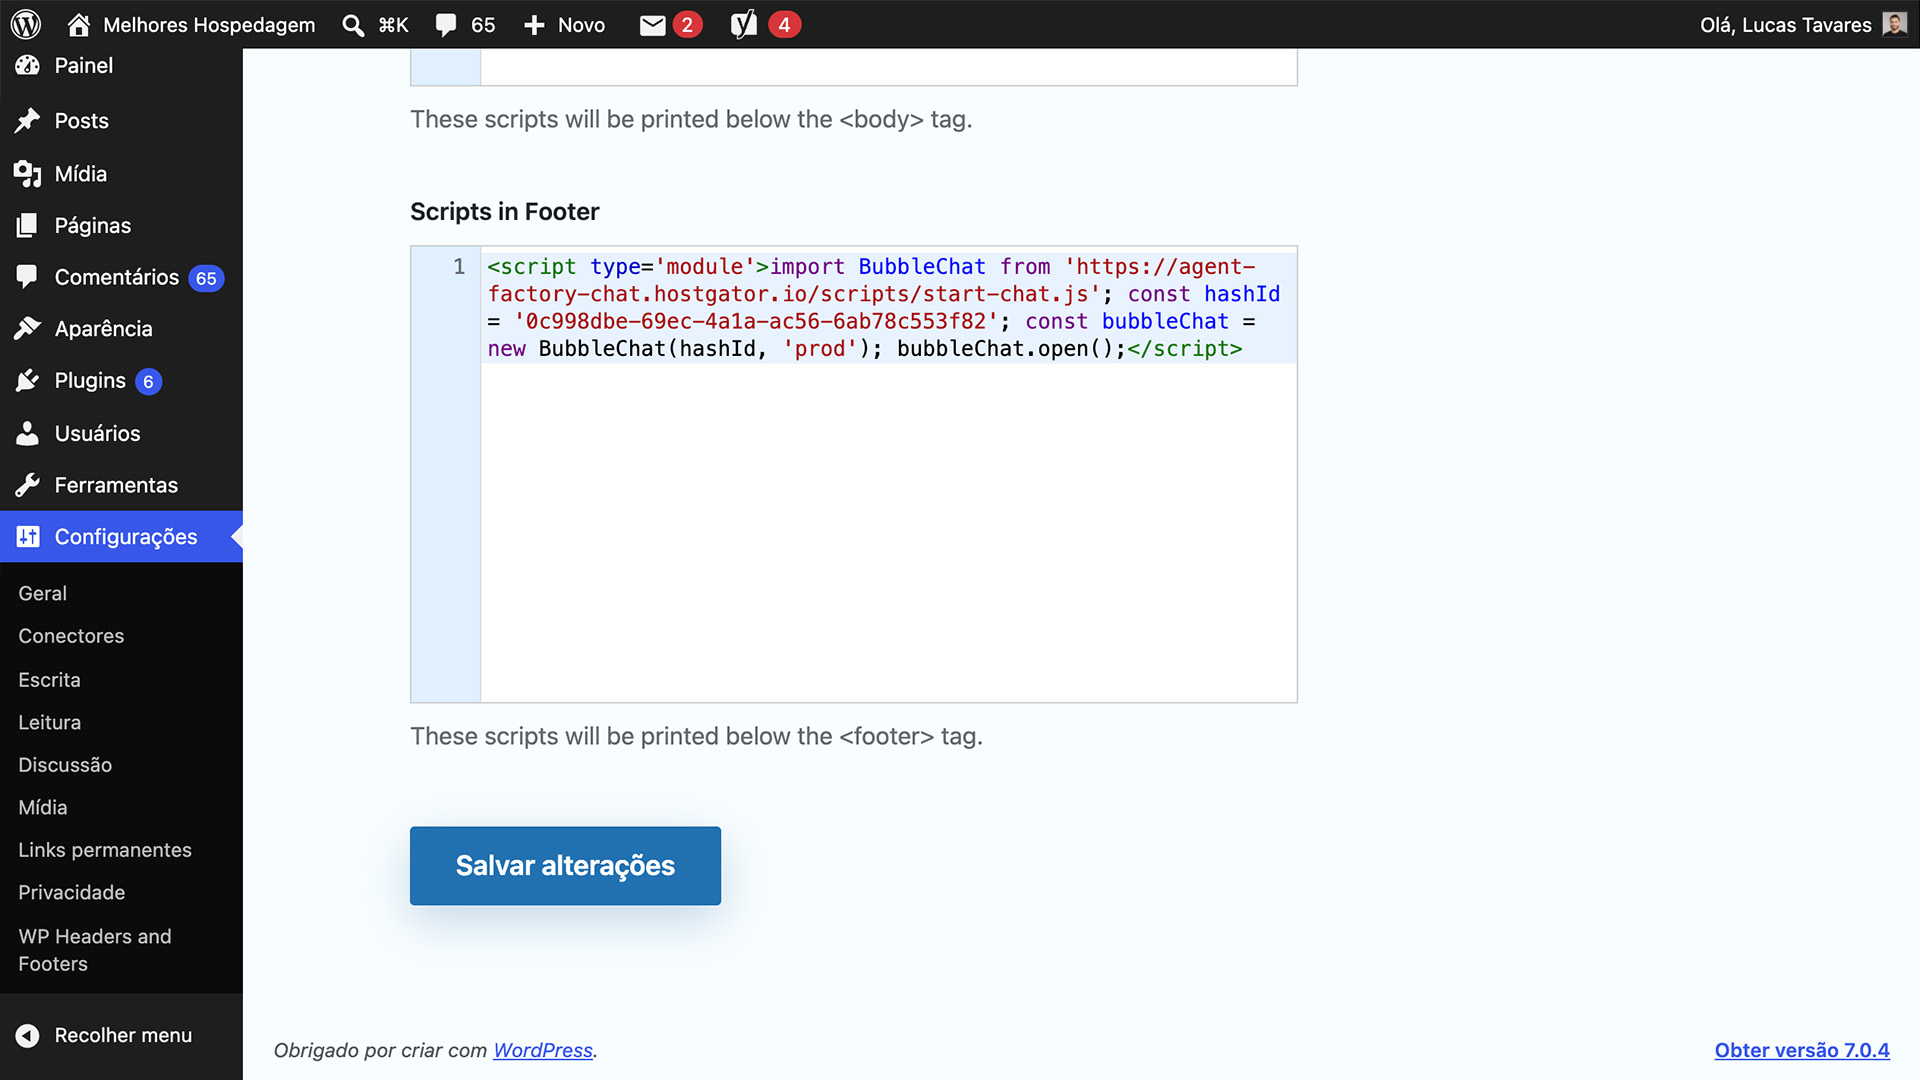Open the Conectores submenu item
Screen dimensions: 1920x1080
71,636
